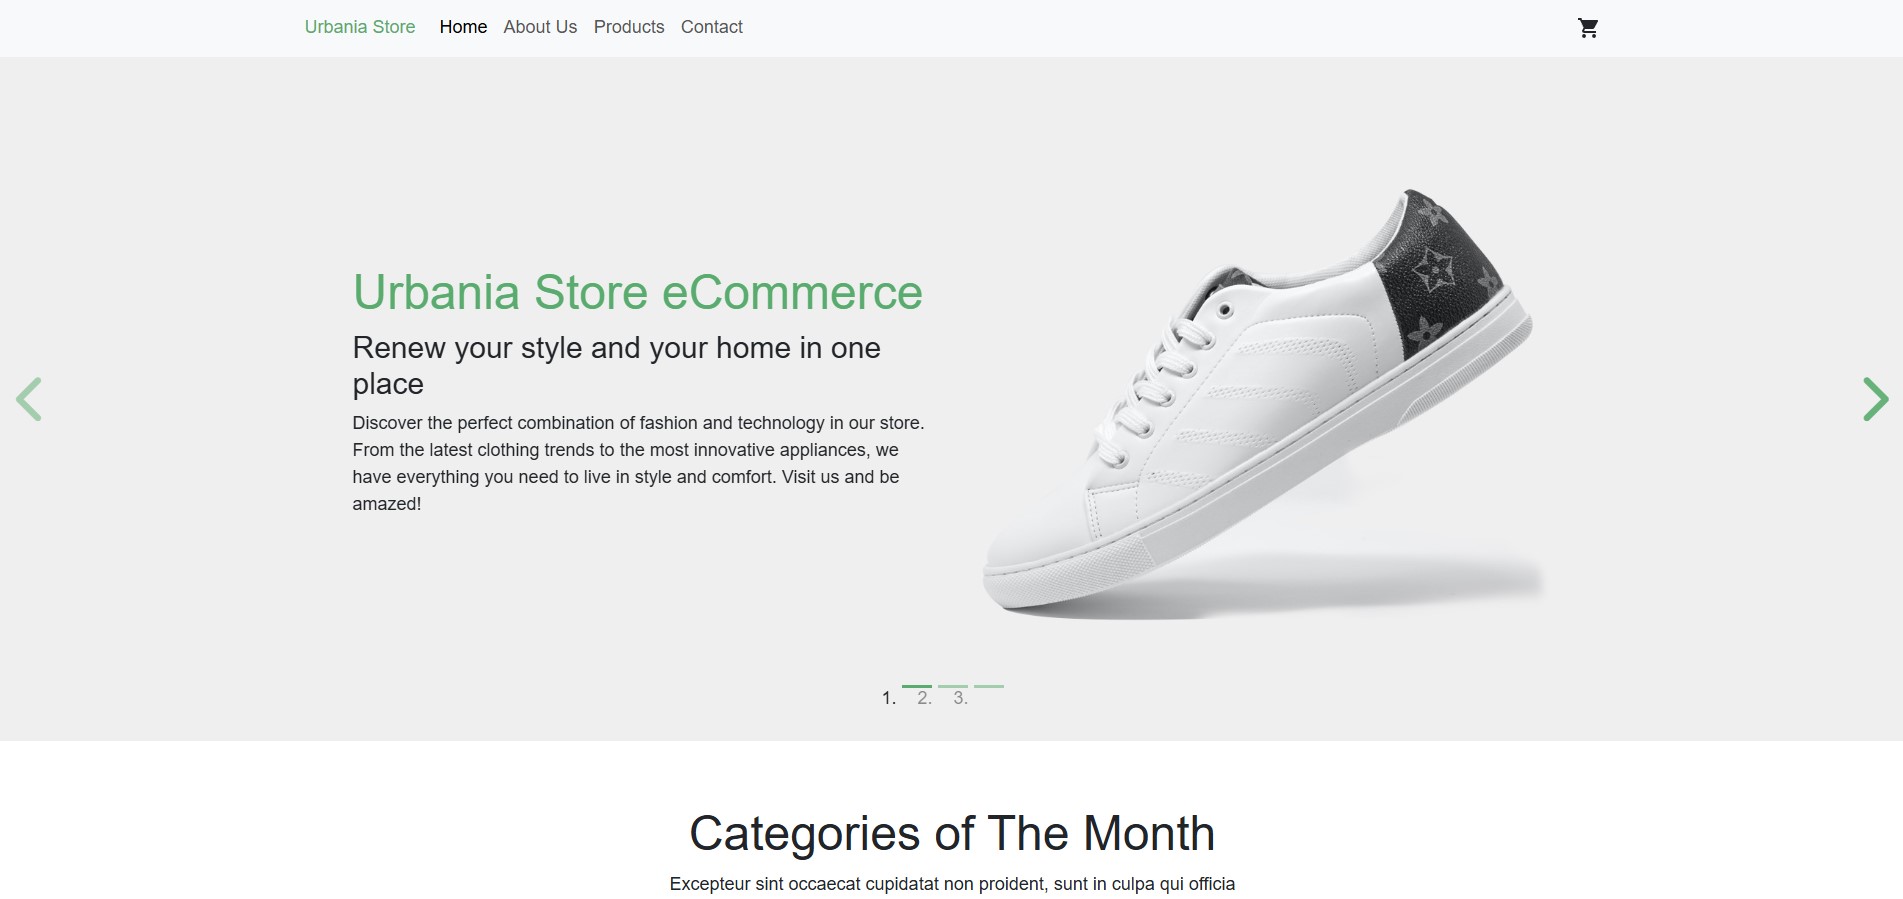The height and width of the screenshot is (899, 1903).
Task: Click the Urbania Store brand logo link
Action: (x=360, y=27)
